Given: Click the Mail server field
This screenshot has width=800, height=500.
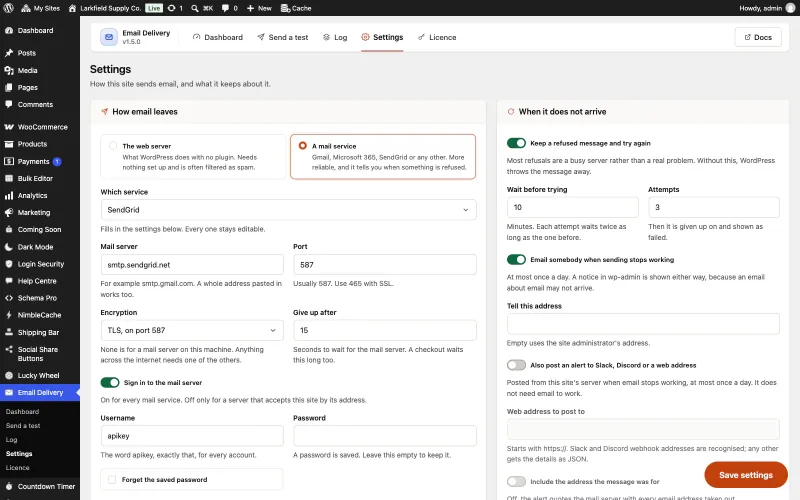Looking at the screenshot, I should 192,265.
